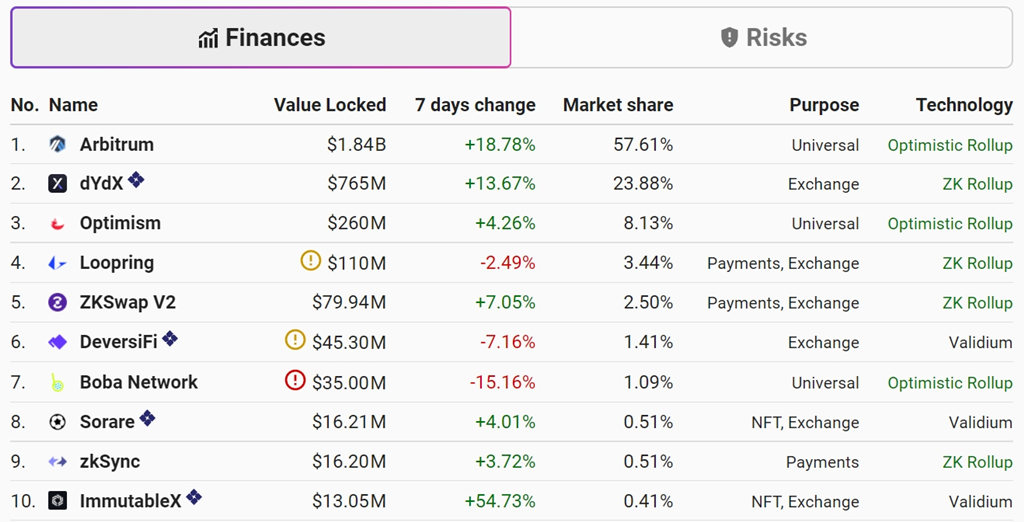The height and width of the screenshot is (522, 1024).
Task: Click the StarkEx badge beside dYdX
Action: click(x=136, y=179)
